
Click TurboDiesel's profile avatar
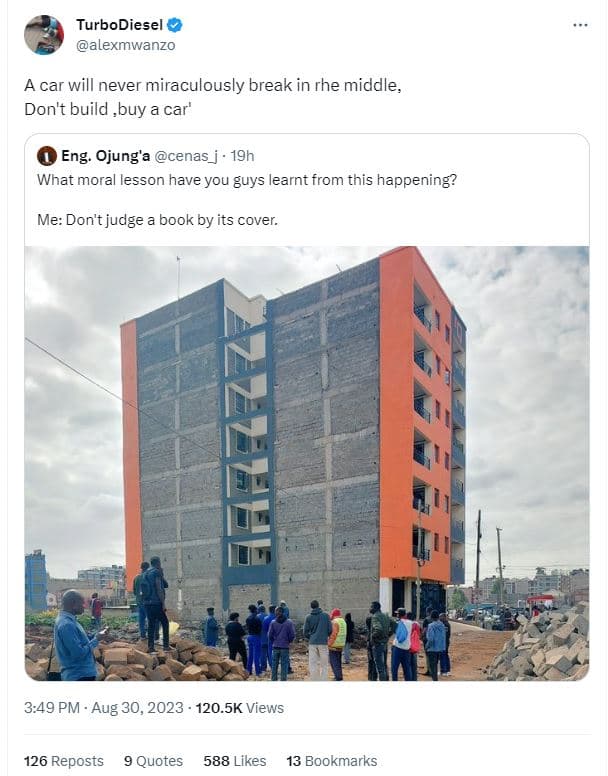pos(44,35)
